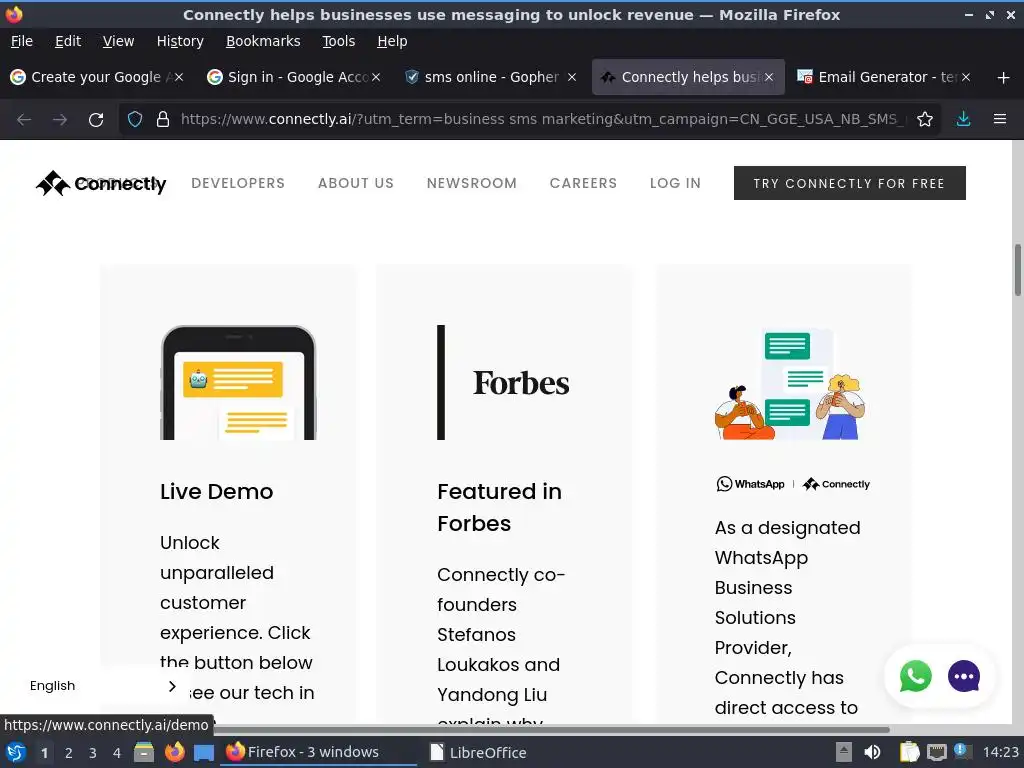Click the 14:23 taskbar clock

(1000, 752)
